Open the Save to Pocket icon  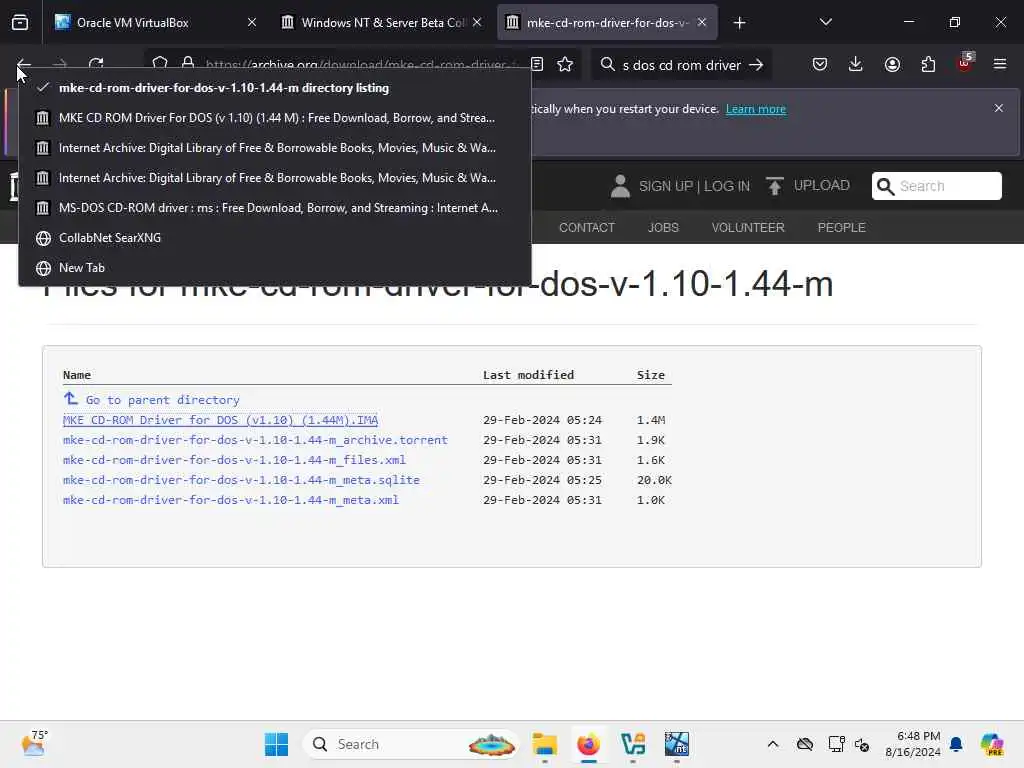tap(820, 64)
